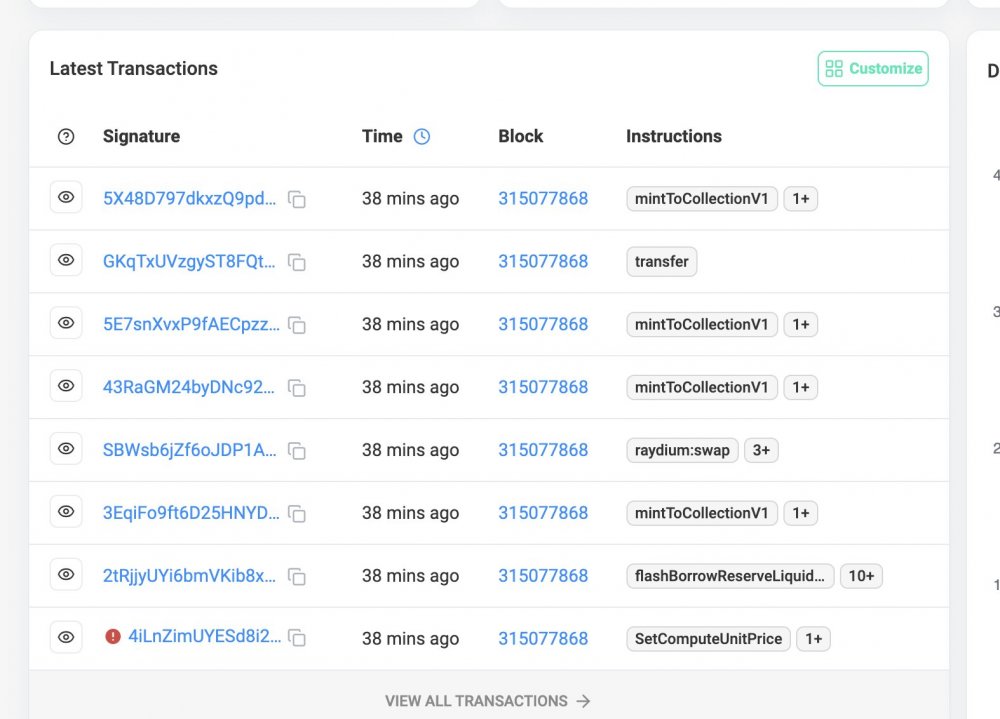
Task: Preview transaction GKqTxUVzgyST8FQt with eye icon
Action: (x=66, y=260)
